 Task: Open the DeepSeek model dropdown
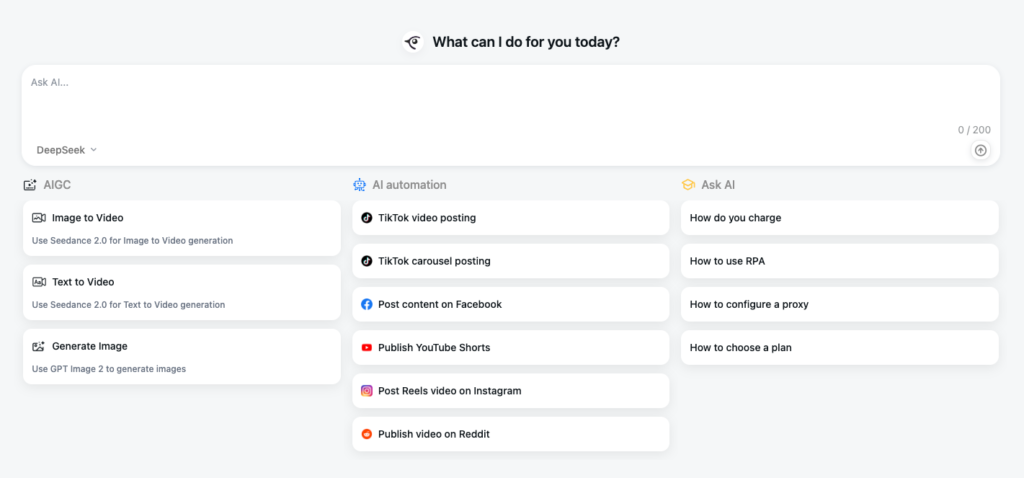coord(67,150)
